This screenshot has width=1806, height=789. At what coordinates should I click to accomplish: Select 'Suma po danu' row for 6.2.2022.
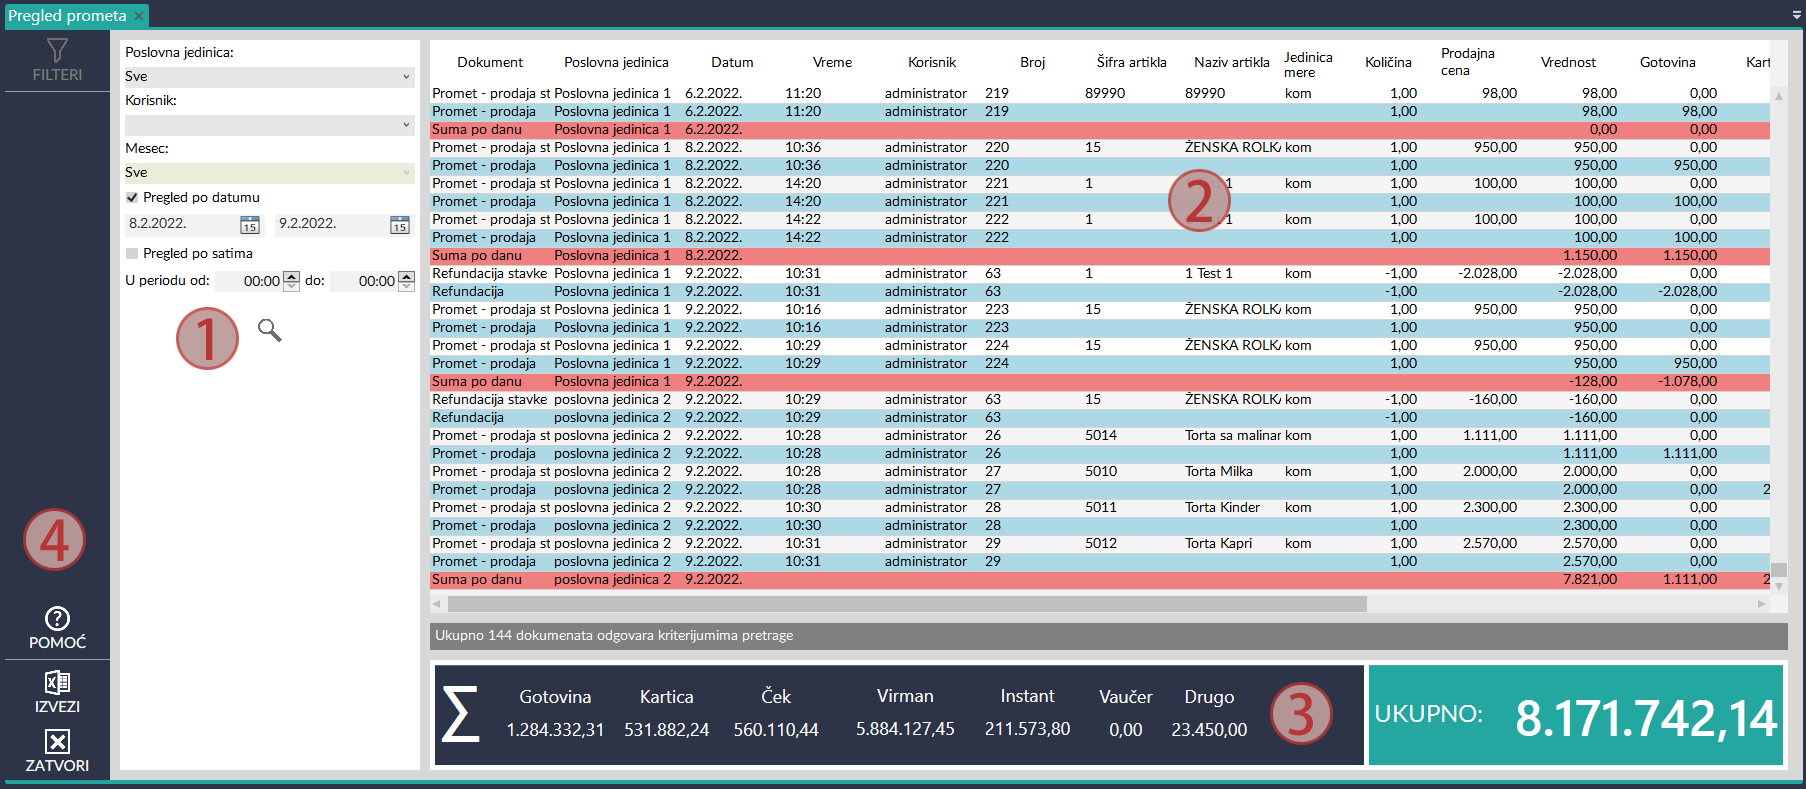coord(1100,129)
